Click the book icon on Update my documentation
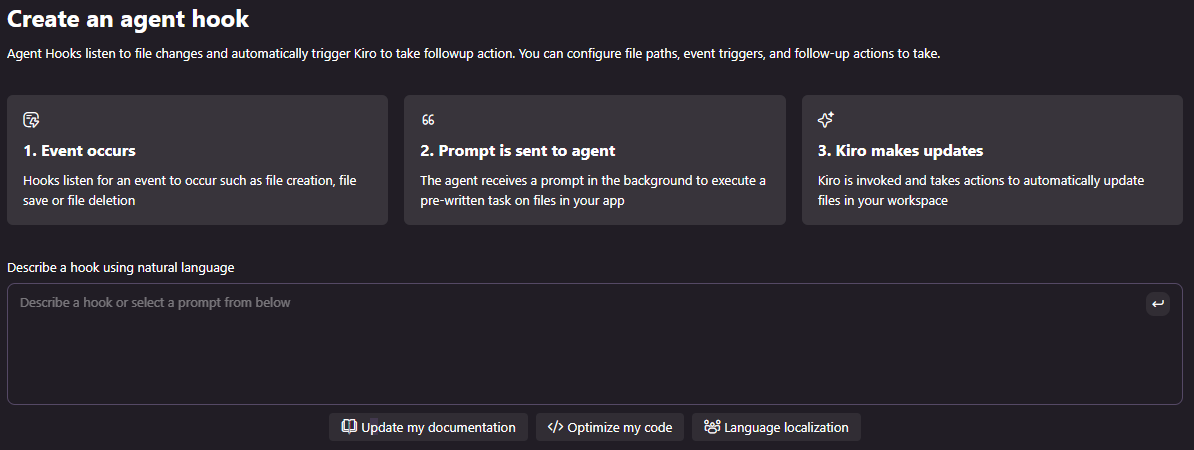The height and width of the screenshot is (450, 1194). 350,427
